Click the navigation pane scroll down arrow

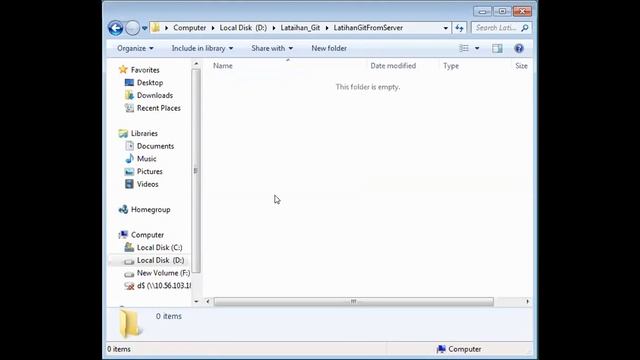196,301
